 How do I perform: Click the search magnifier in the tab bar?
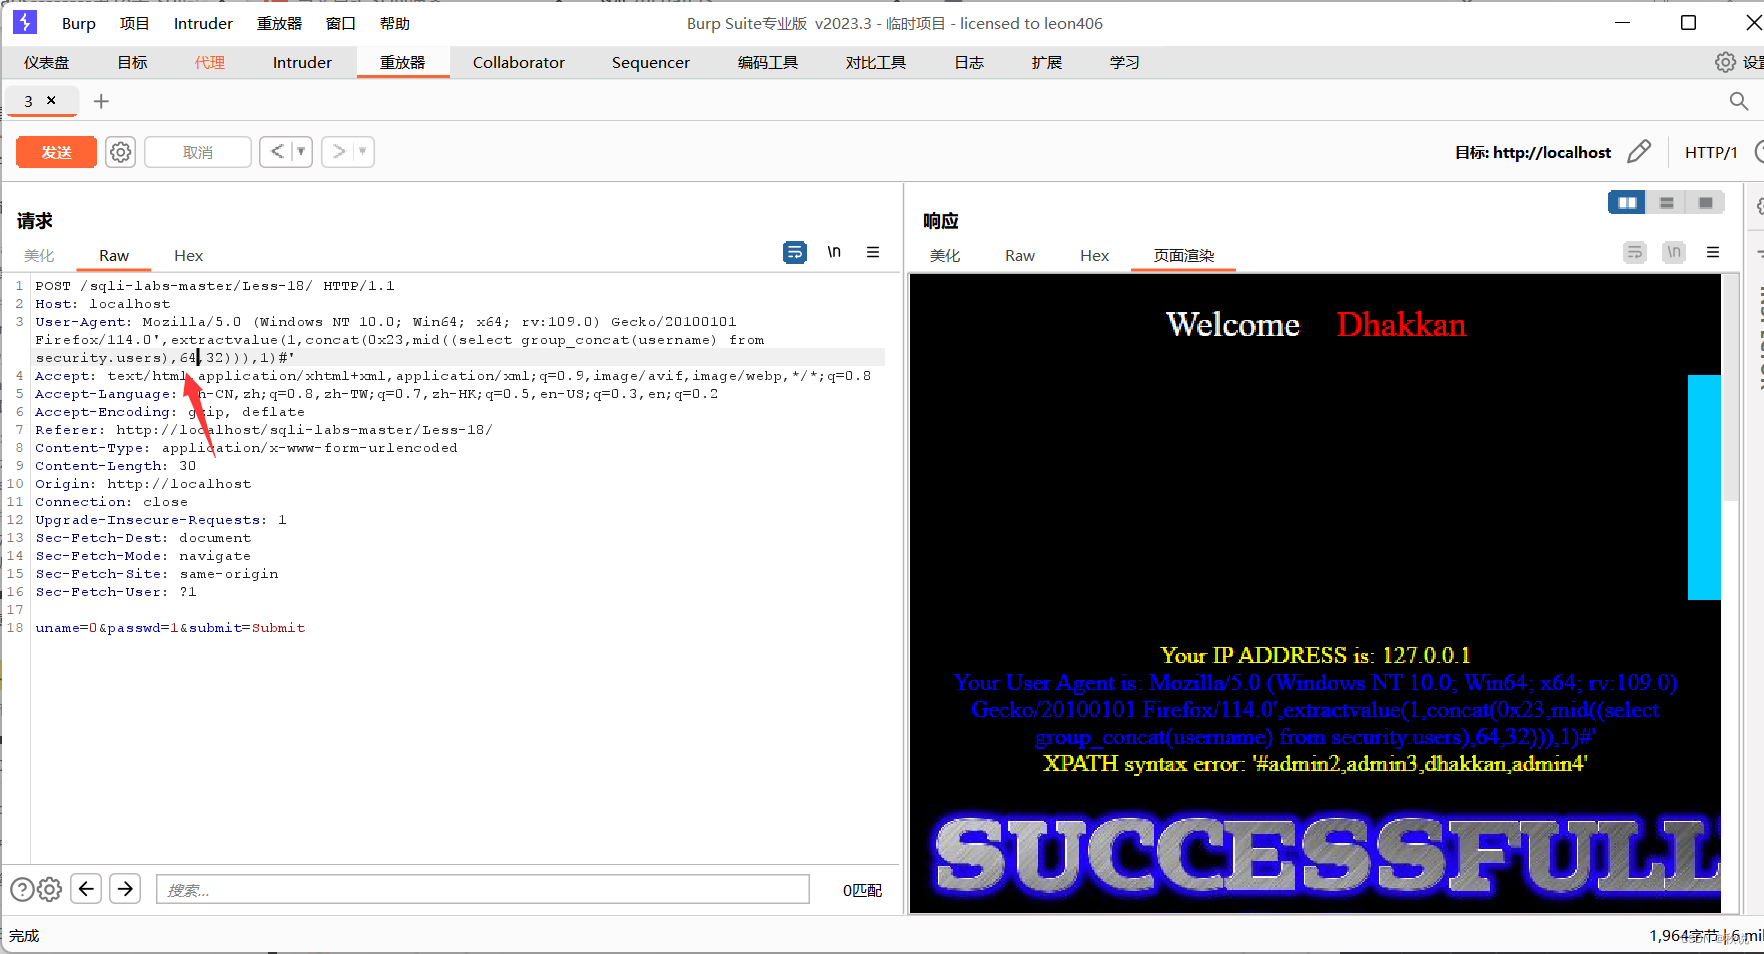[x=1739, y=101]
